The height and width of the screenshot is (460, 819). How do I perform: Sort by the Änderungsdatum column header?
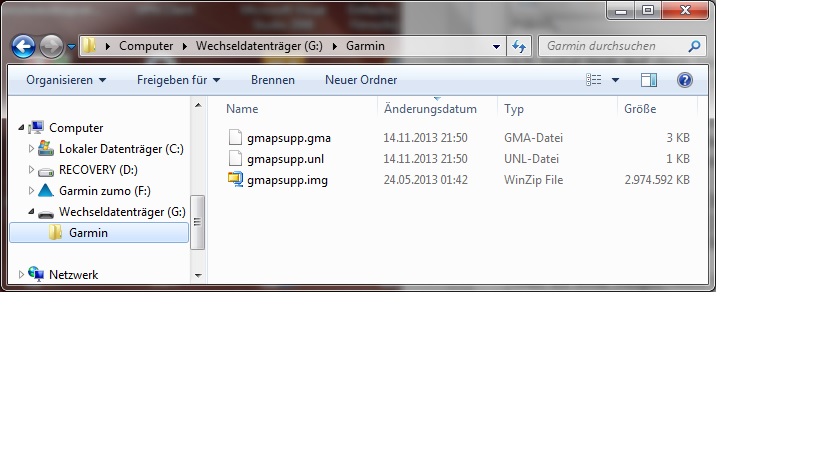pyautogui.click(x=429, y=109)
